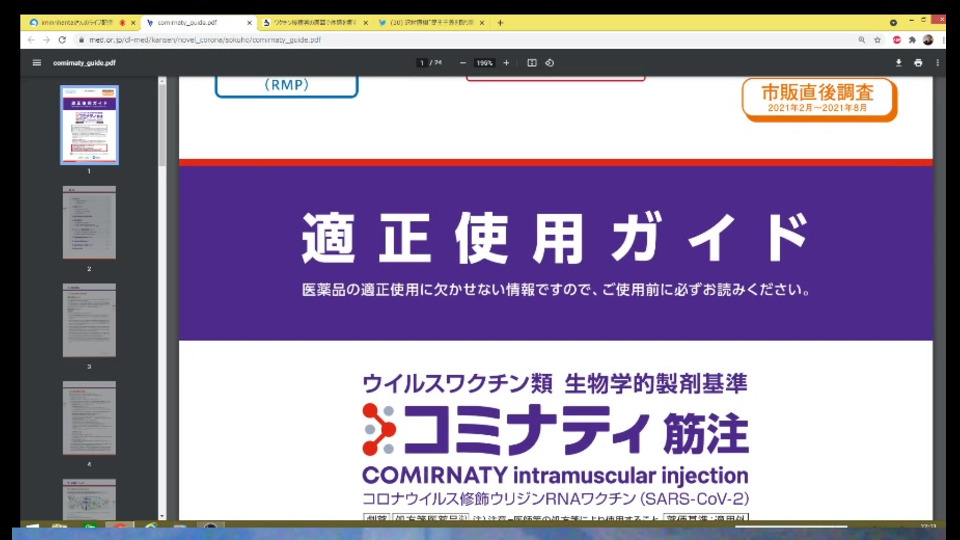
Task: Select page 2 thumbnail
Action: point(89,222)
